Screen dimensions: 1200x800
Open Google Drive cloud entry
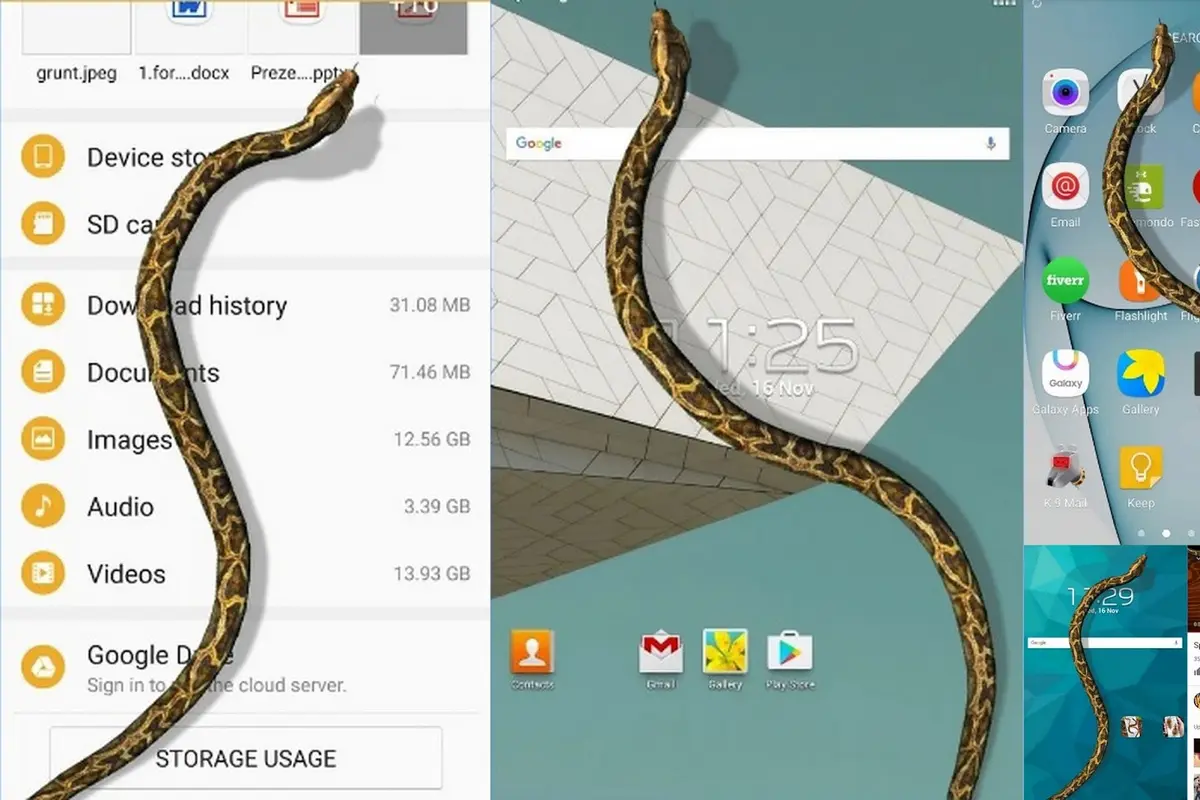245,667
